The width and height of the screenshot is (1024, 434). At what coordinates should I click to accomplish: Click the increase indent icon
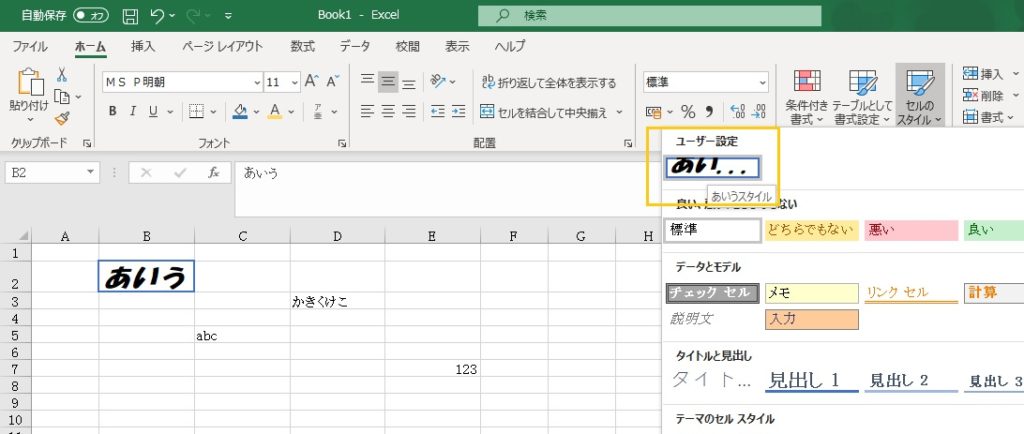pyautogui.click(x=461, y=111)
